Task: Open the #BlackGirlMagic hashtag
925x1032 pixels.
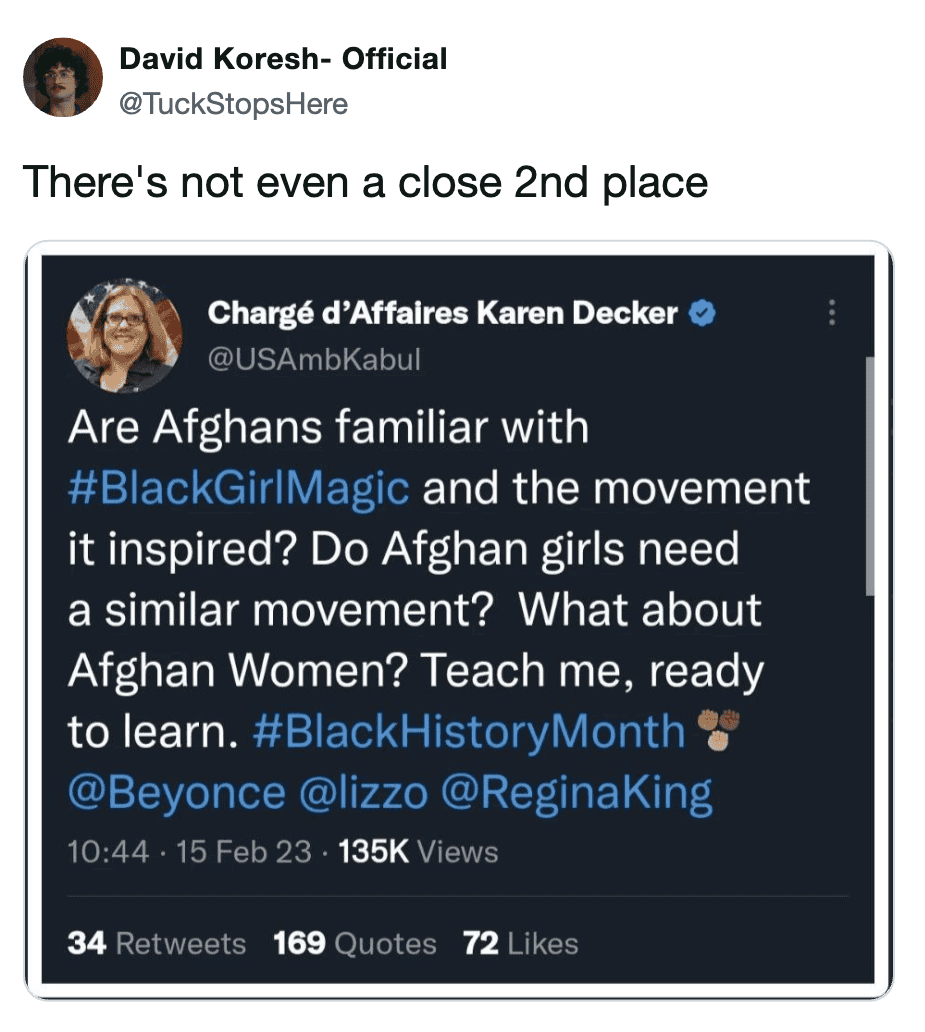Action: point(239,489)
